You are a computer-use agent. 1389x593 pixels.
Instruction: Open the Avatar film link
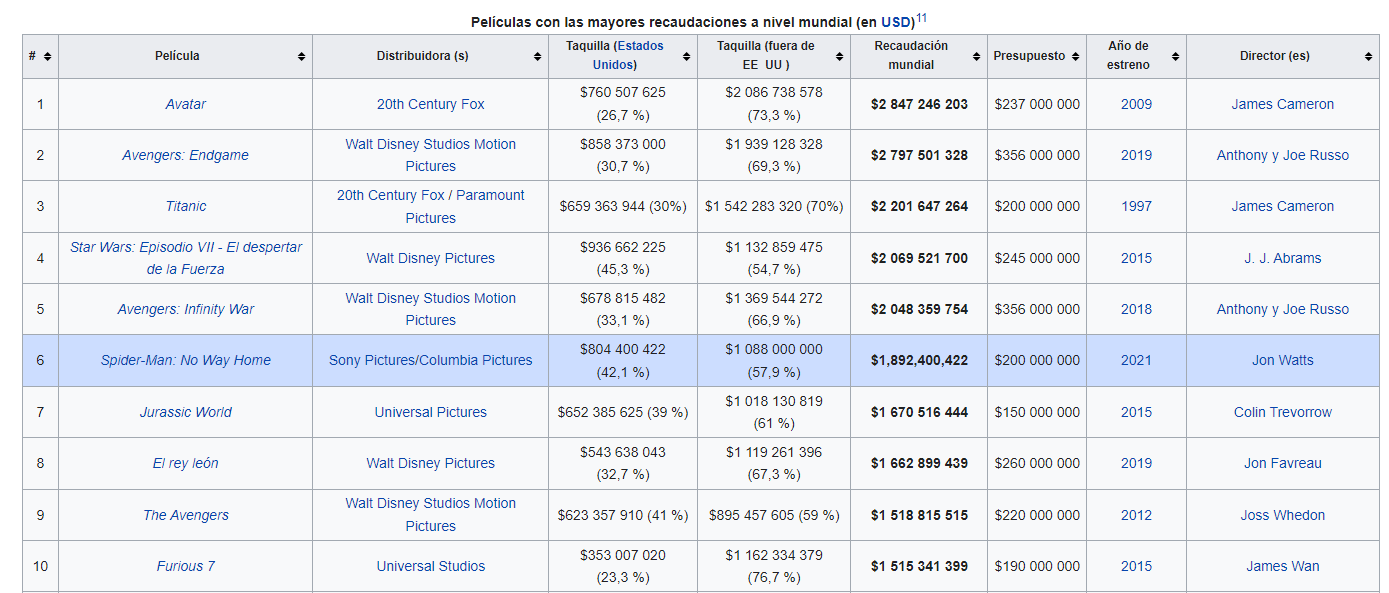186,104
